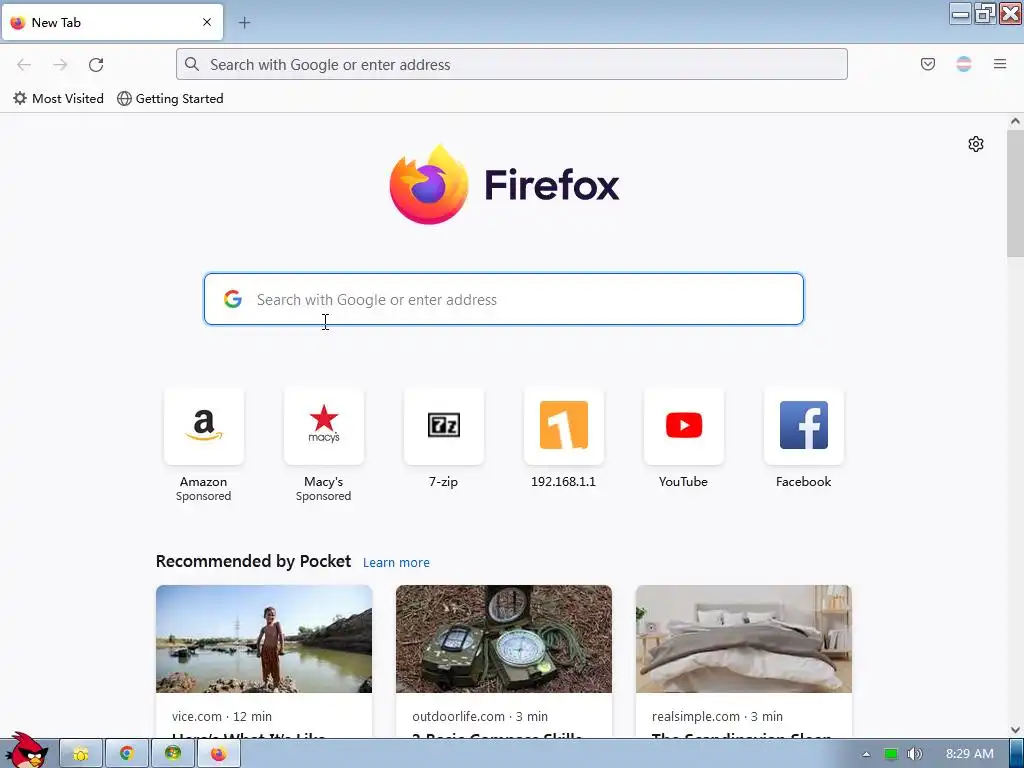Open the Chrome taskbar icon
The width and height of the screenshot is (1024, 768).
(127, 754)
